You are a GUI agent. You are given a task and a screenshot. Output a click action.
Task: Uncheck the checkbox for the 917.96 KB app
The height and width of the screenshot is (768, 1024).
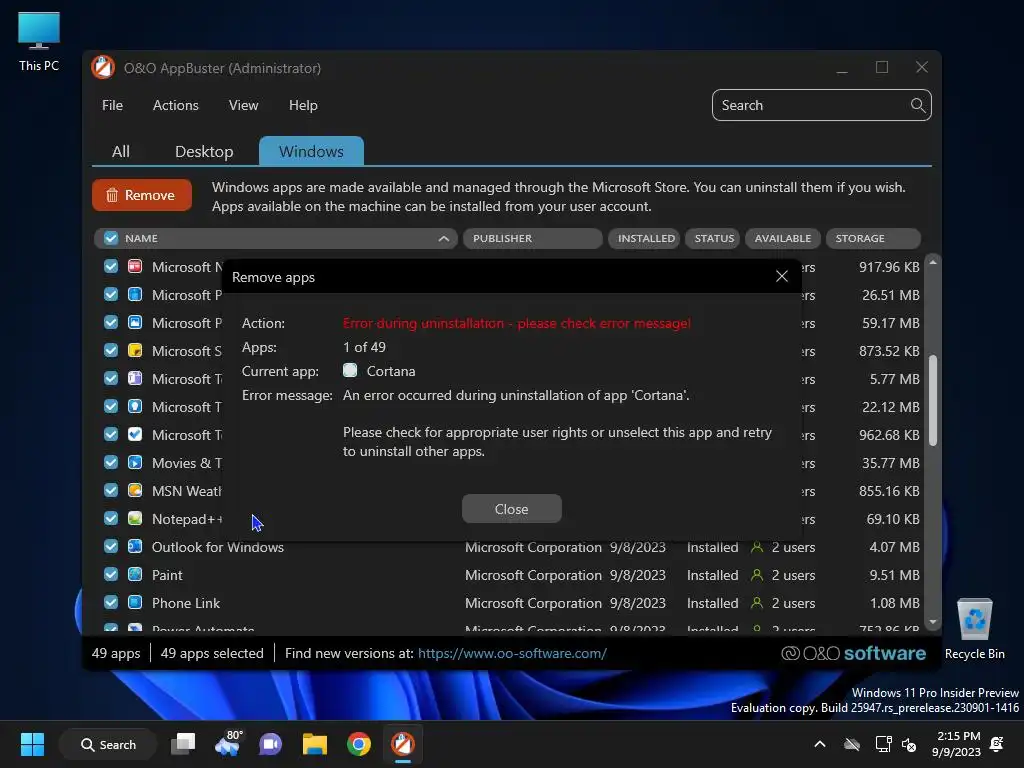[x=111, y=266]
